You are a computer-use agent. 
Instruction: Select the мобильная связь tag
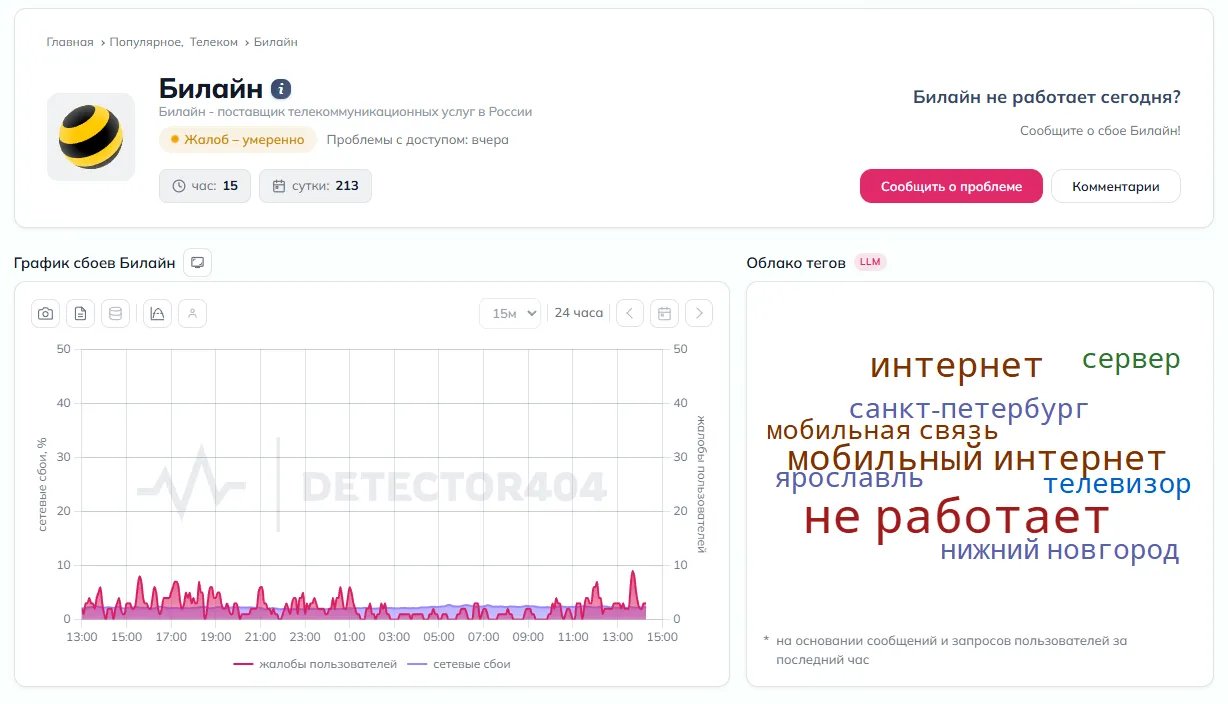[x=882, y=431]
